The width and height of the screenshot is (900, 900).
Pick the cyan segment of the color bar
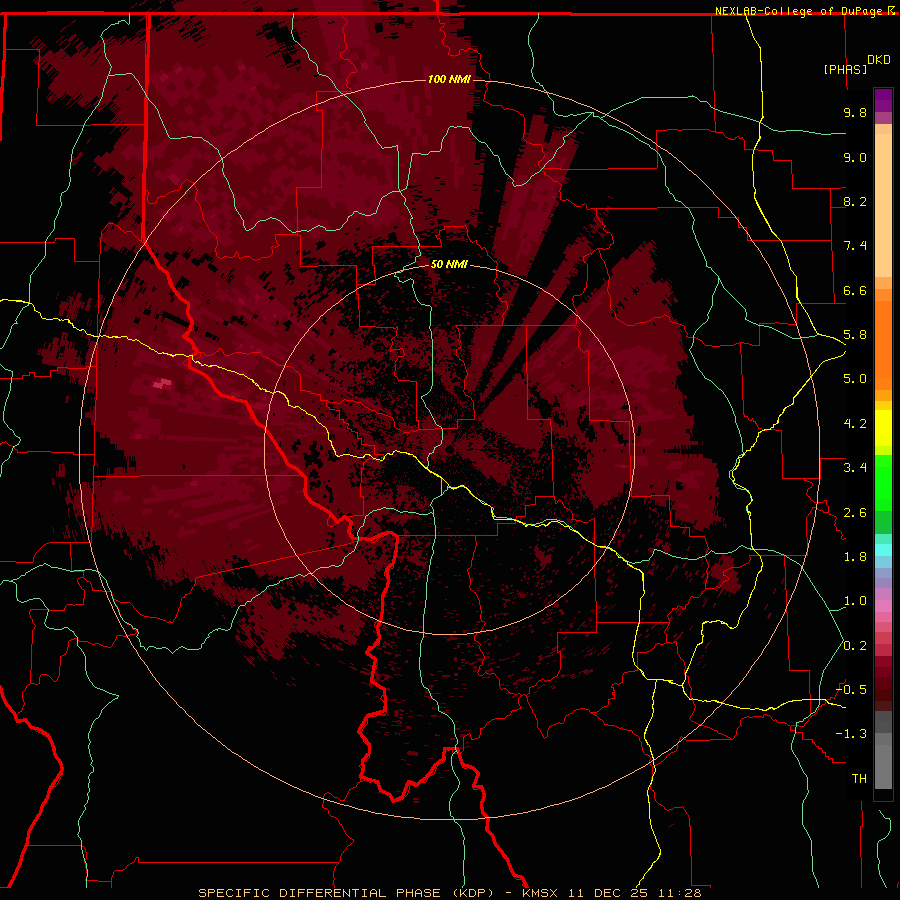[x=883, y=550]
